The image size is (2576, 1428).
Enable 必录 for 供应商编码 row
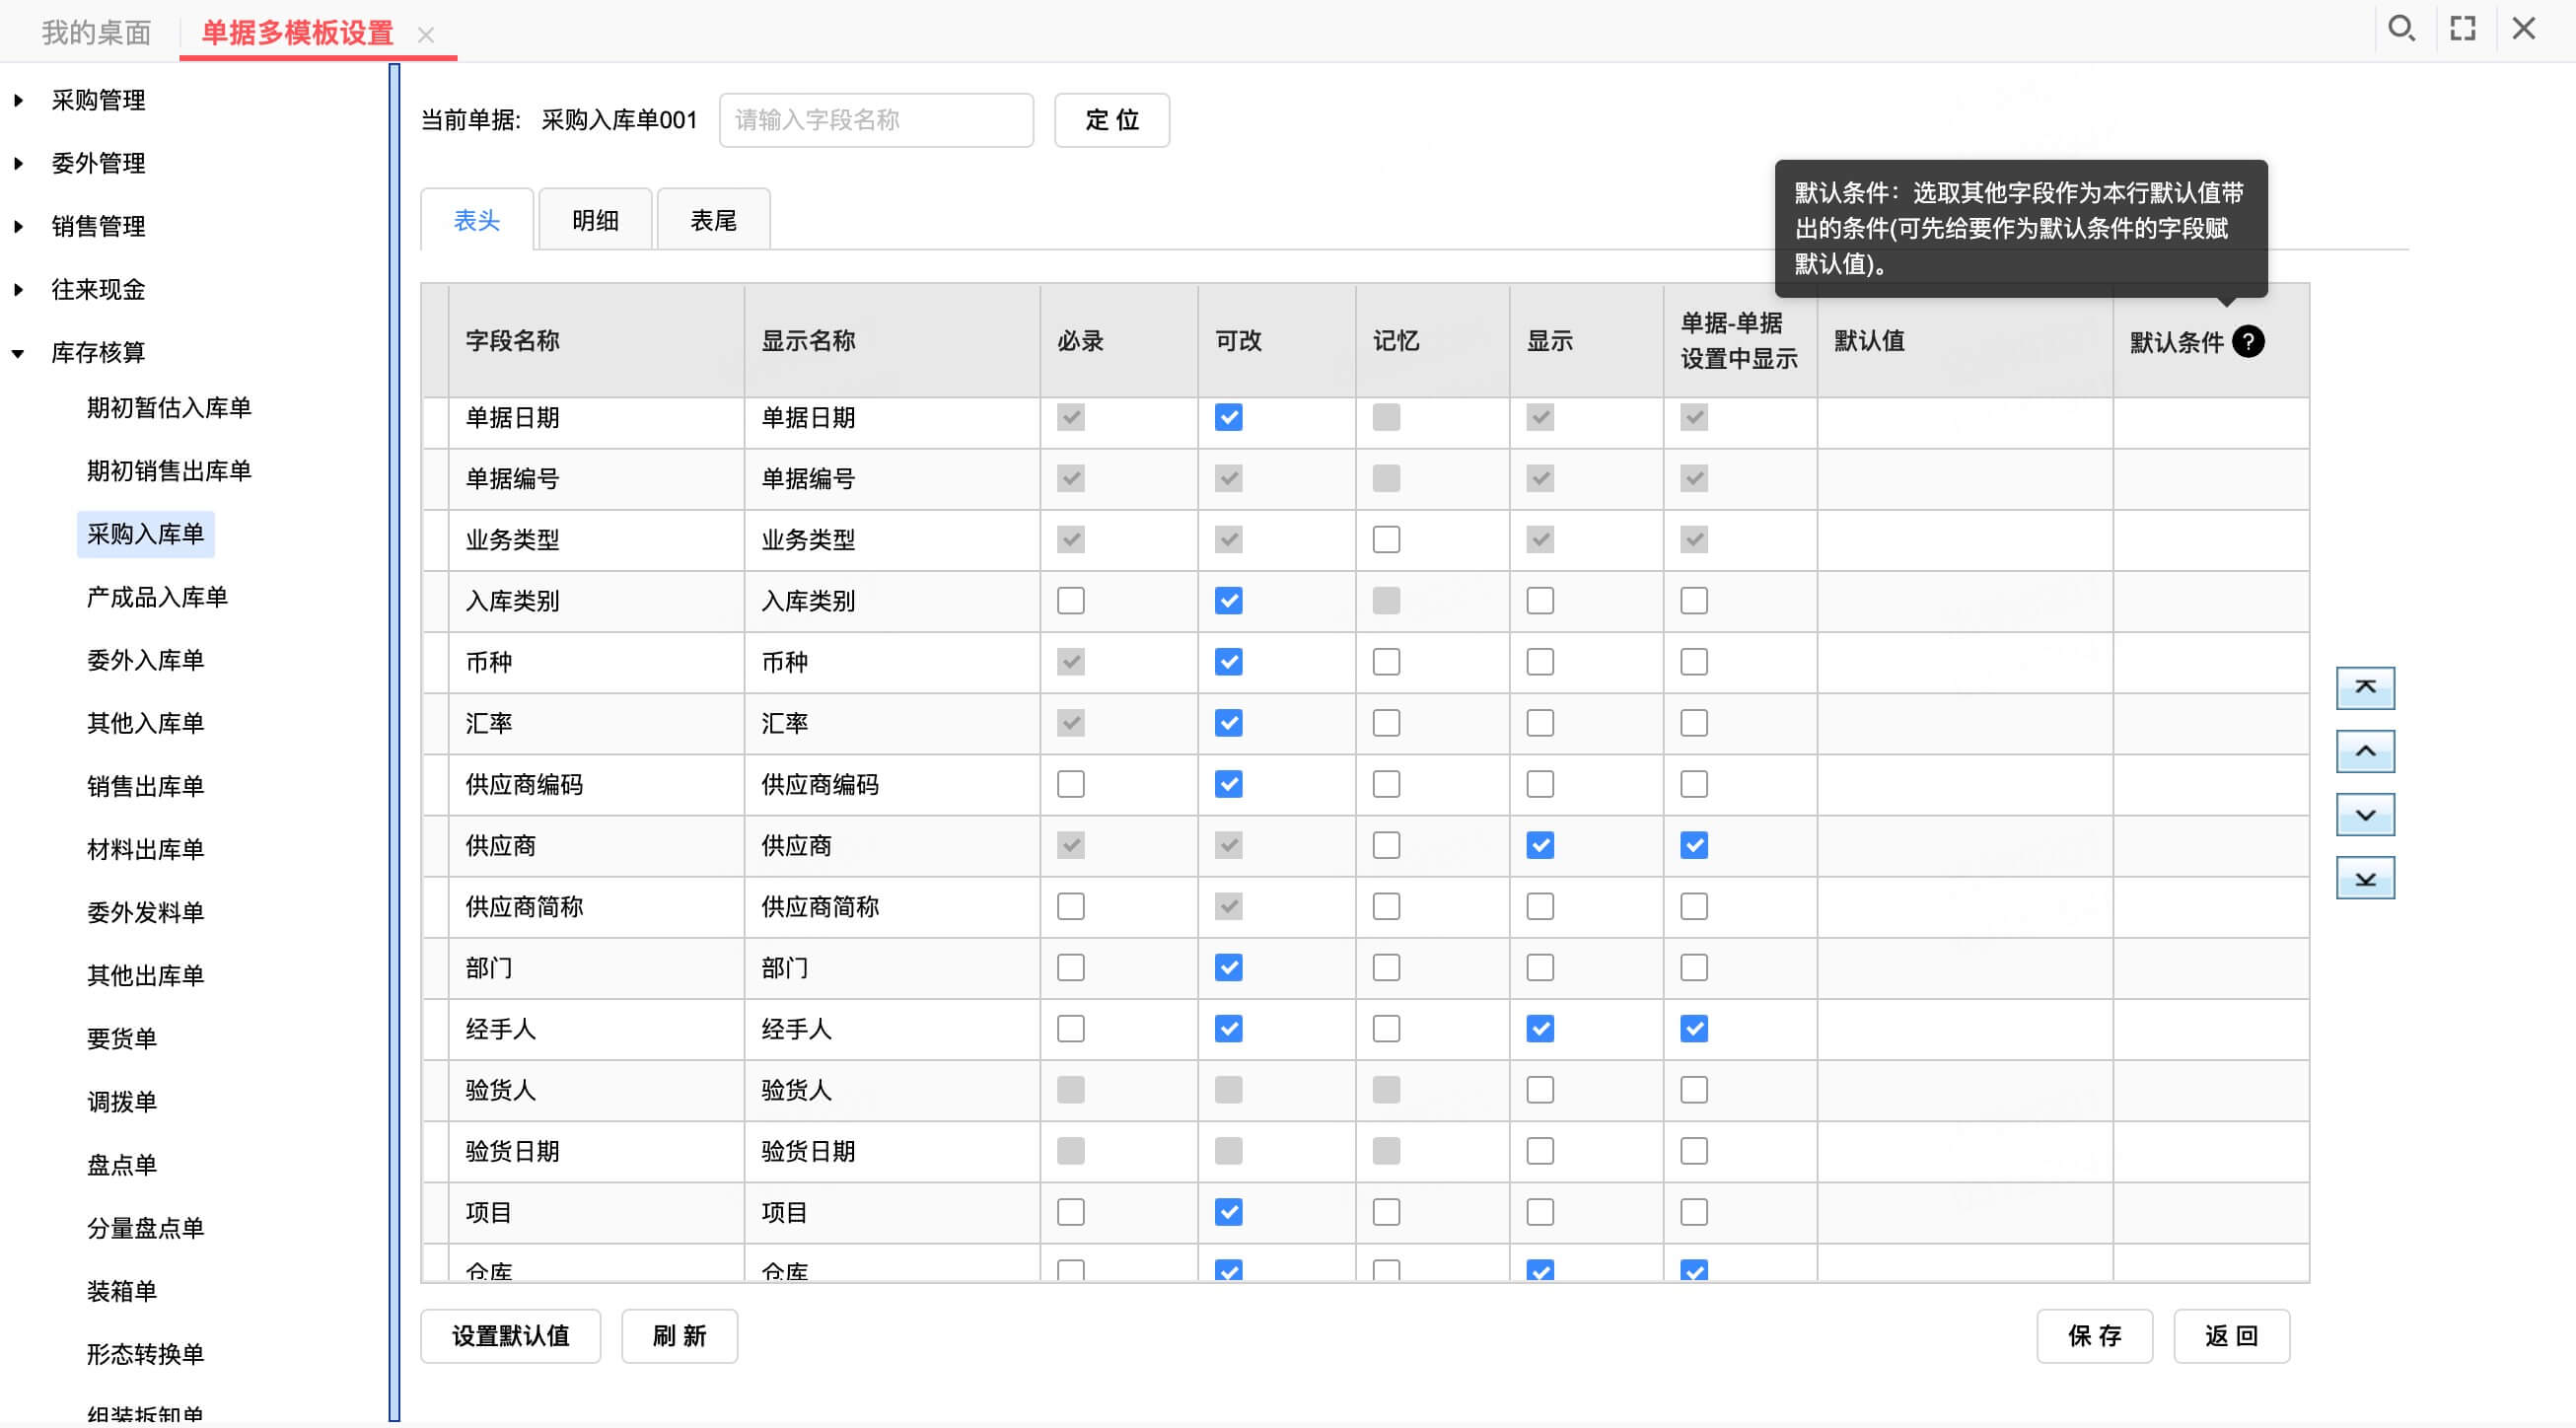point(1070,784)
